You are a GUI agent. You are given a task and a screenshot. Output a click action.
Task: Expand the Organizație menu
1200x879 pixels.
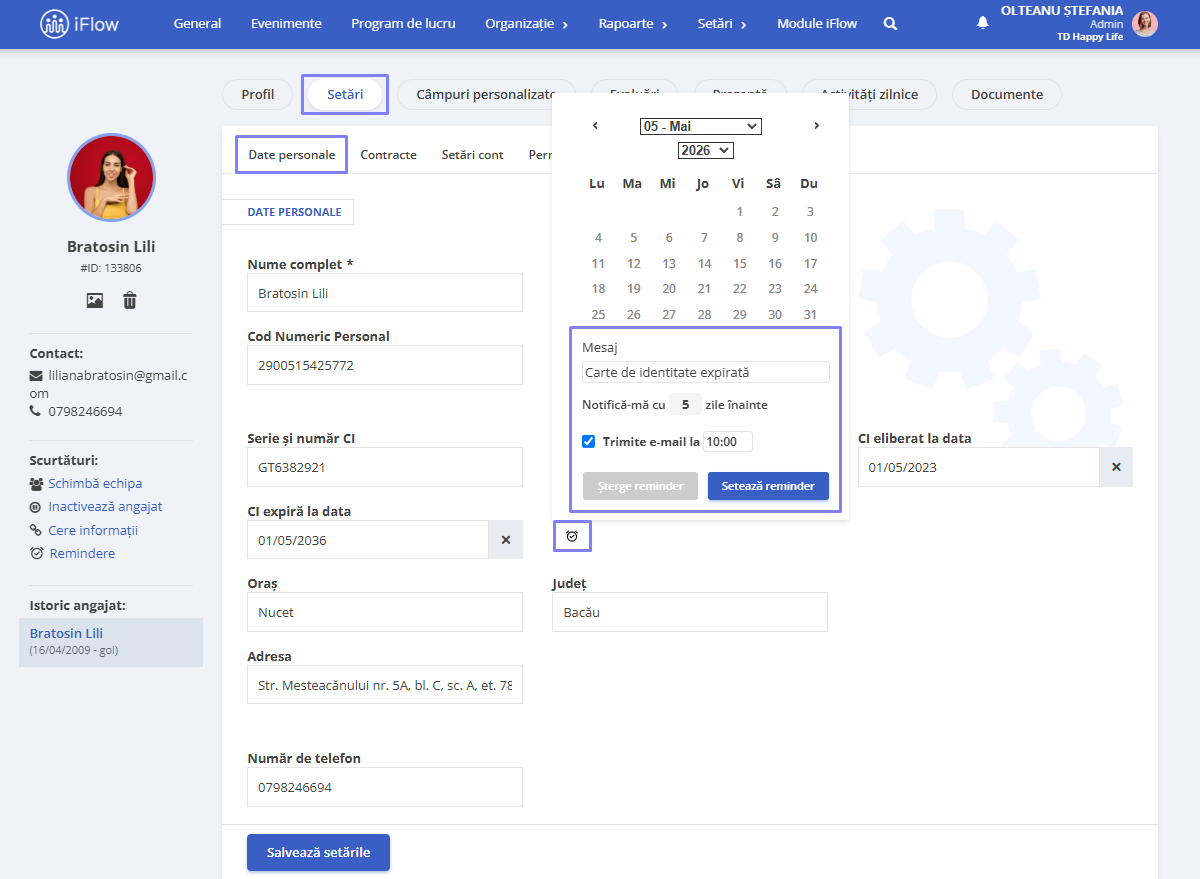click(527, 24)
